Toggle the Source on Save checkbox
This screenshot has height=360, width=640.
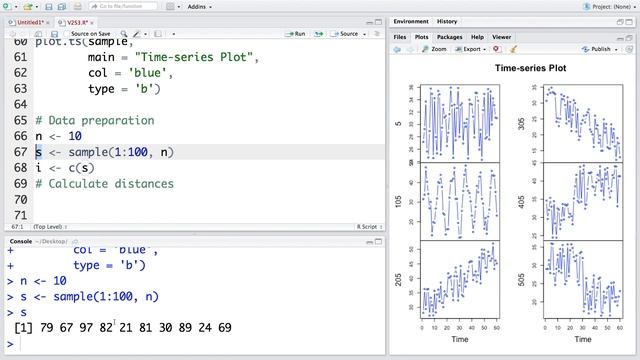(x=67, y=34)
